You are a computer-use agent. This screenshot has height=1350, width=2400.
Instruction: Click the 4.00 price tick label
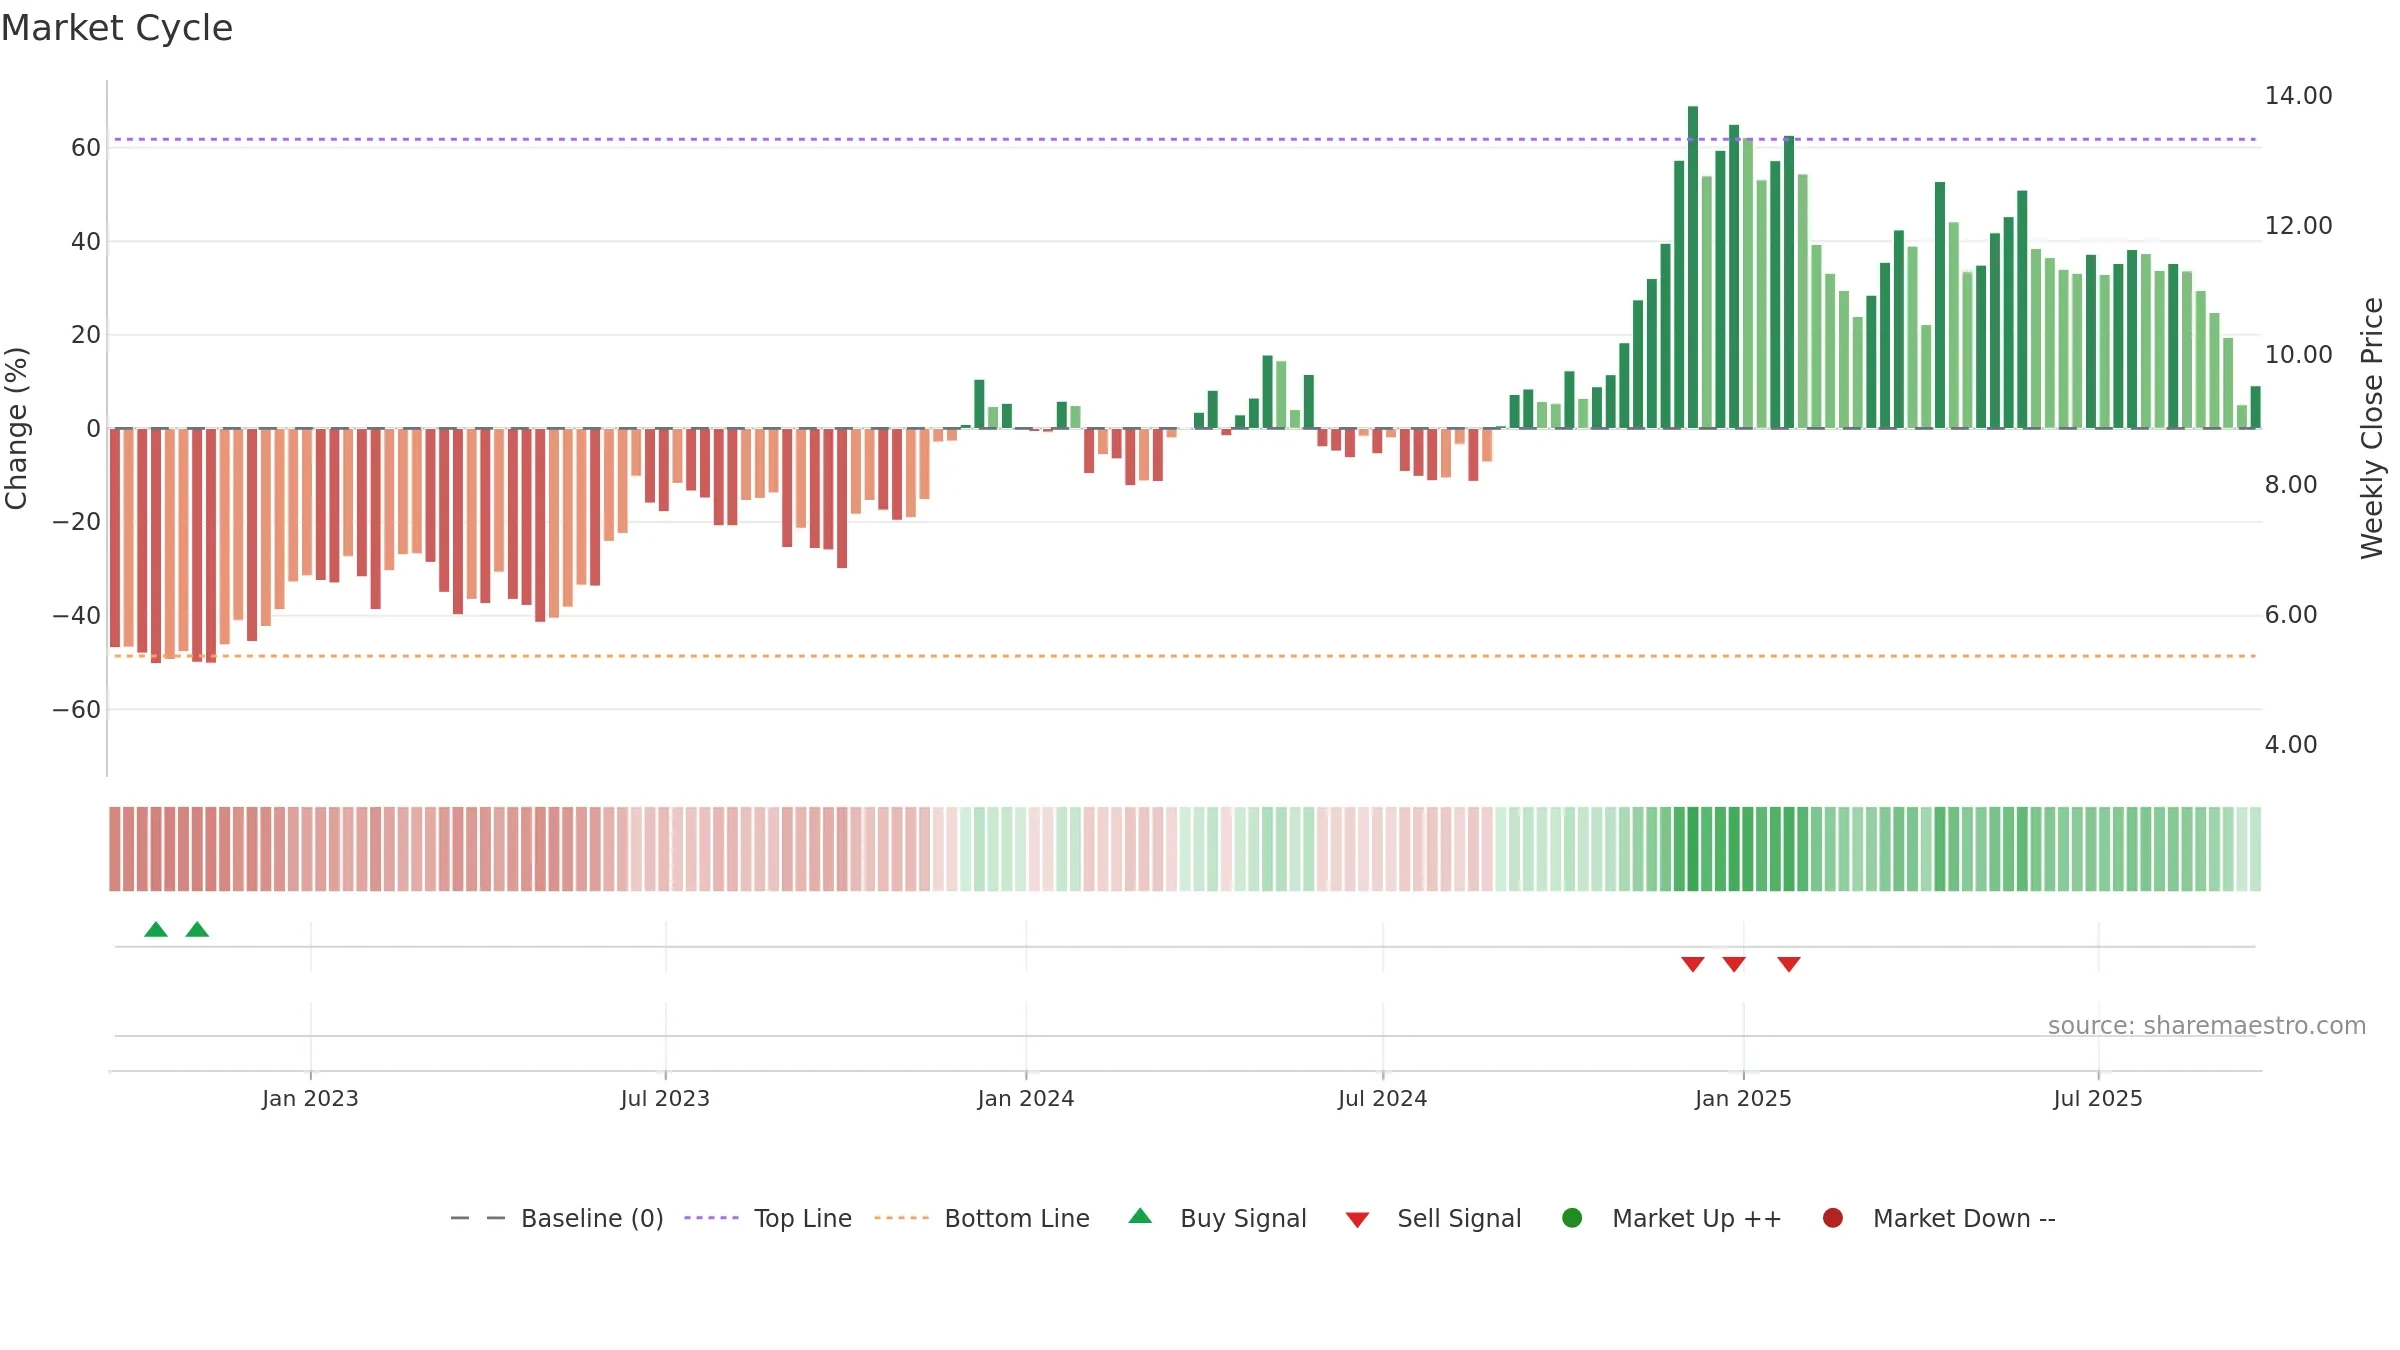click(2291, 744)
